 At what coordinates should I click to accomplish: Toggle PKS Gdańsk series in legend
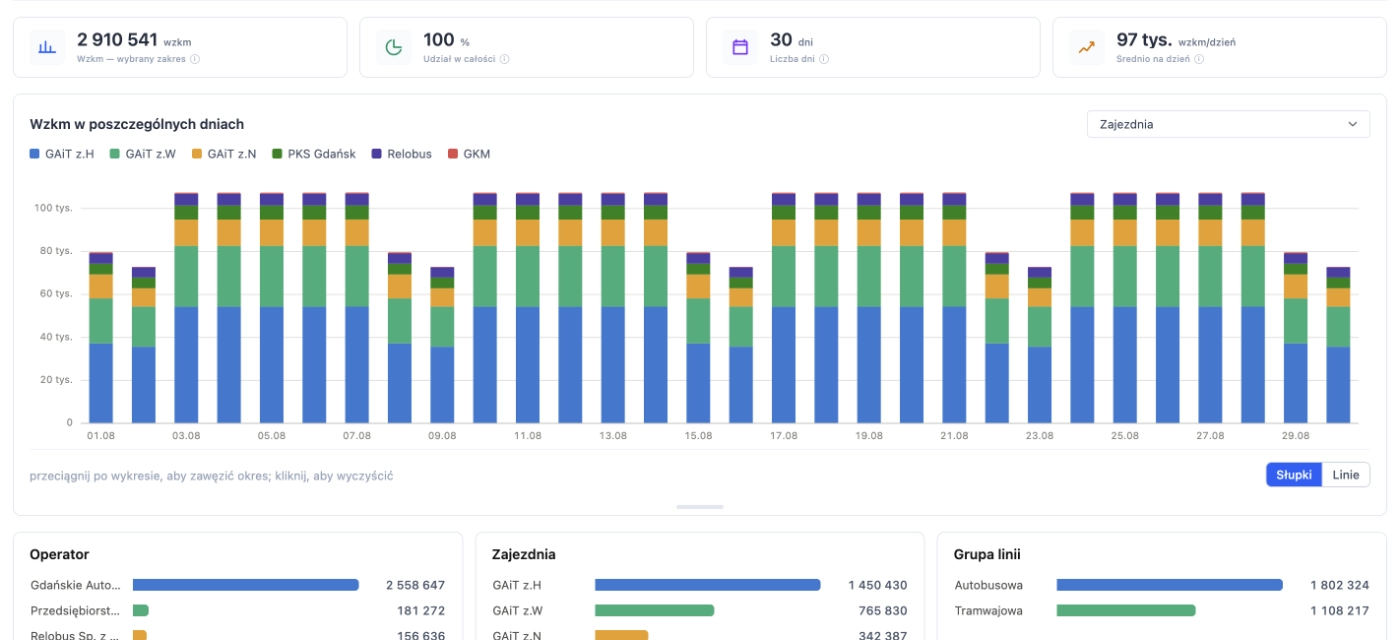click(314, 154)
